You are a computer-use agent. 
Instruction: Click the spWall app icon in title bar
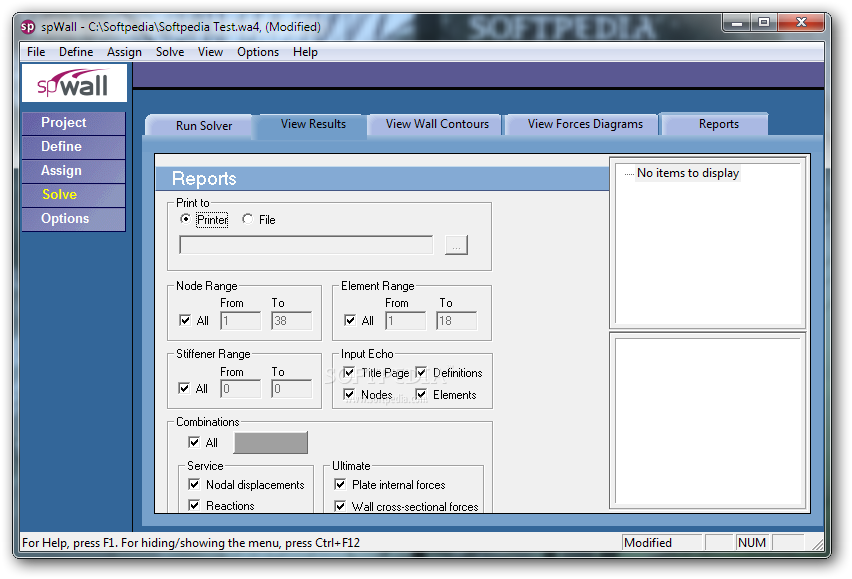point(28,27)
